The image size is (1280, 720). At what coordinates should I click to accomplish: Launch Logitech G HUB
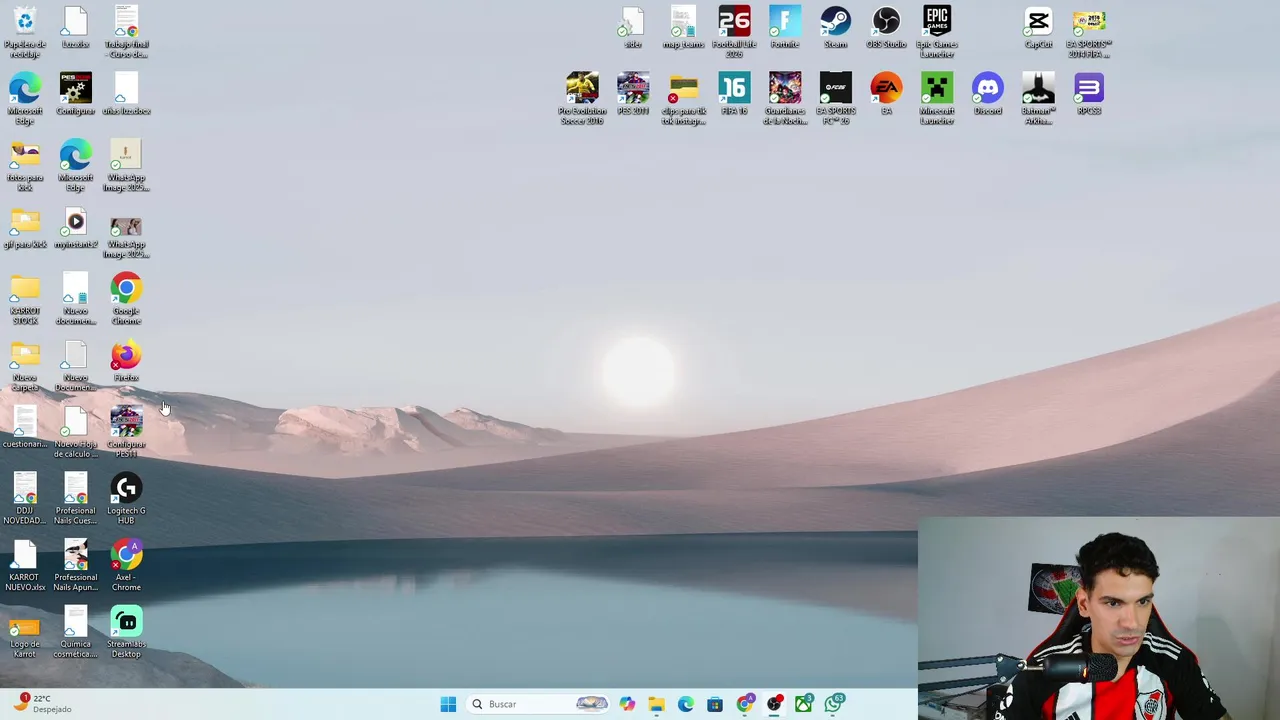[x=126, y=499]
